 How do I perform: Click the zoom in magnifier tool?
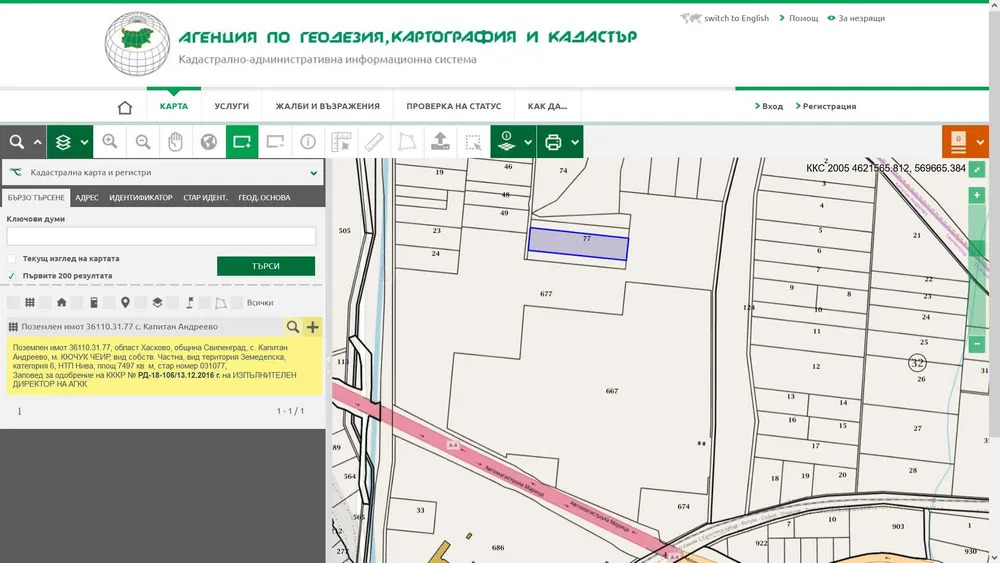(x=110, y=142)
